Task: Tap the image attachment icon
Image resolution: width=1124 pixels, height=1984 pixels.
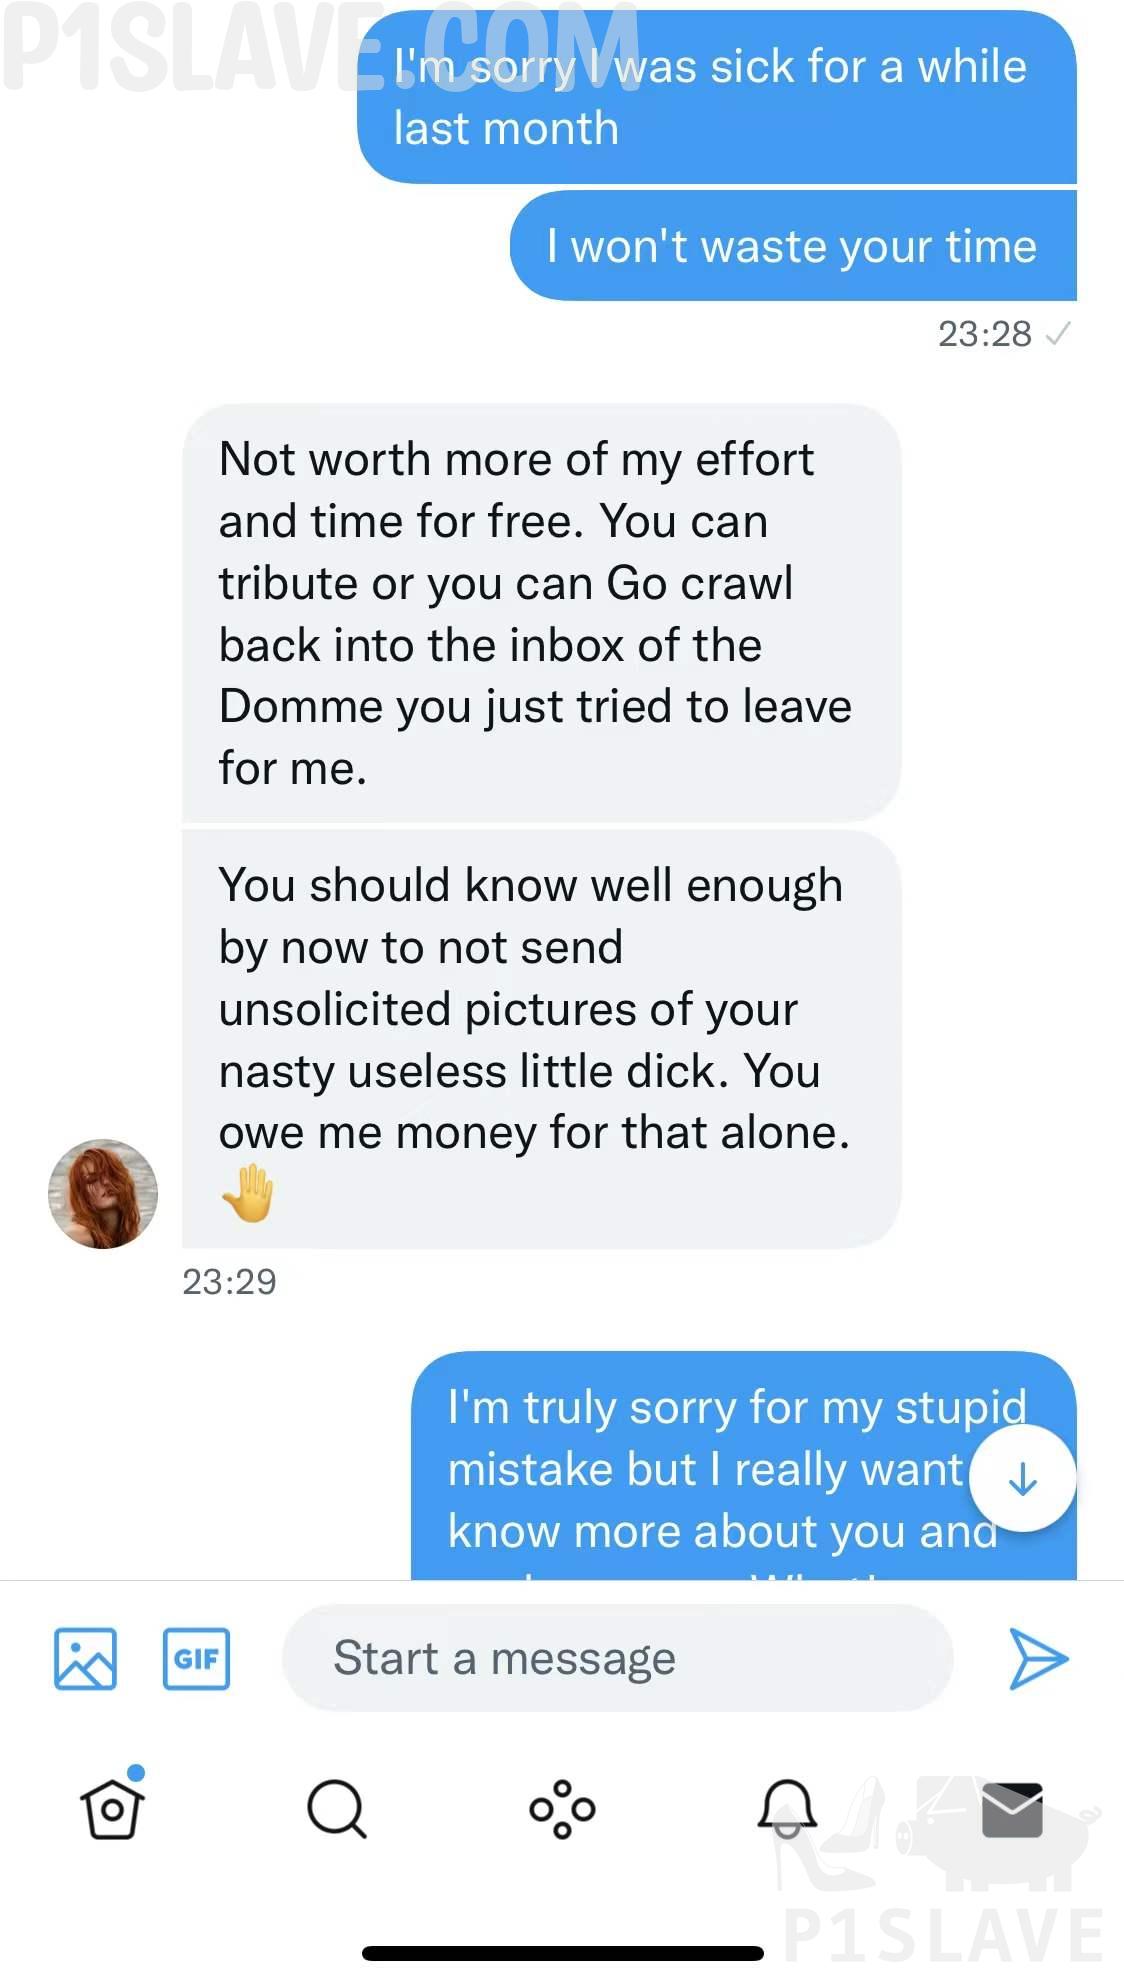Action: point(85,1659)
